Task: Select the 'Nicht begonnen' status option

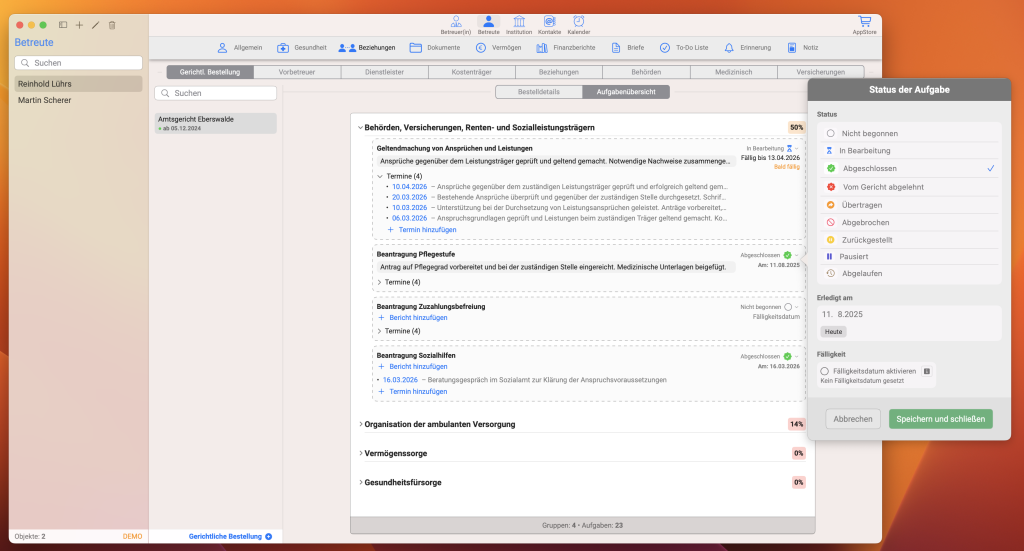Action: [x=869, y=133]
